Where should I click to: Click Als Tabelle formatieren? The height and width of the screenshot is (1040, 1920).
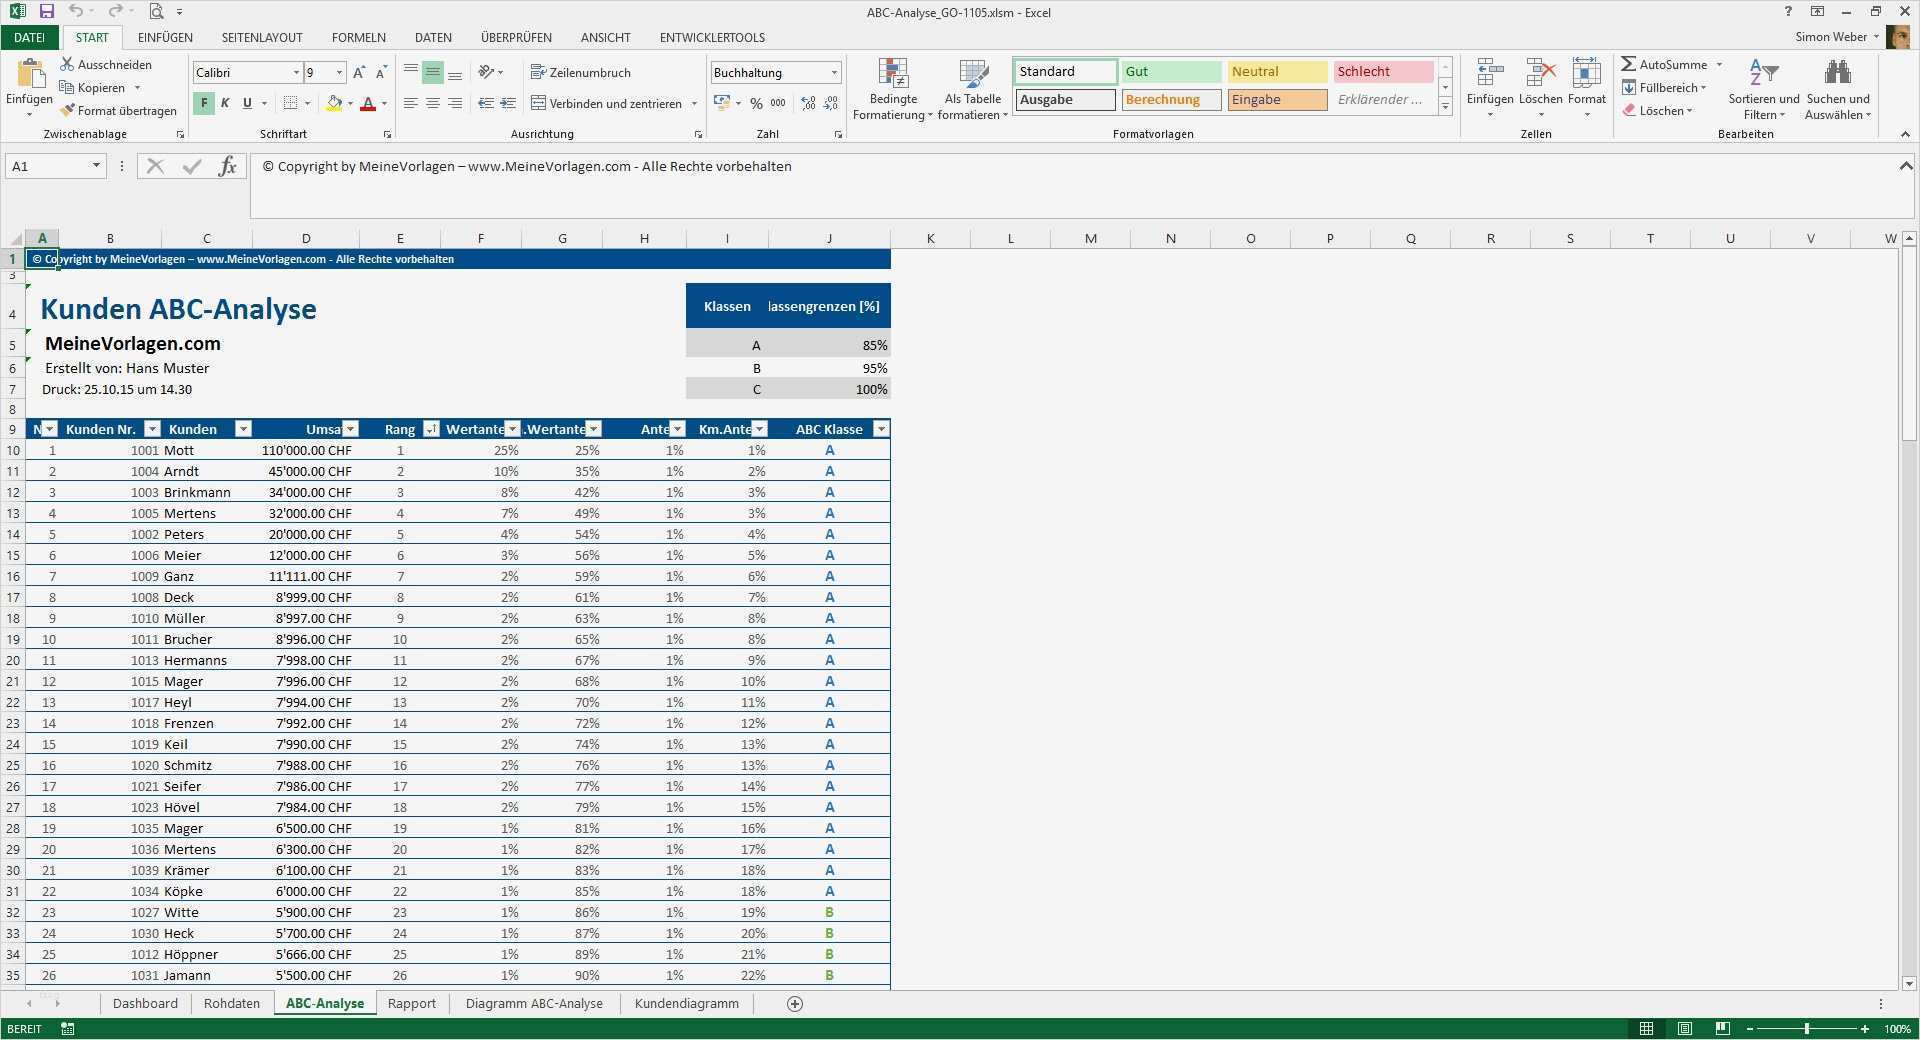[972, 88]
